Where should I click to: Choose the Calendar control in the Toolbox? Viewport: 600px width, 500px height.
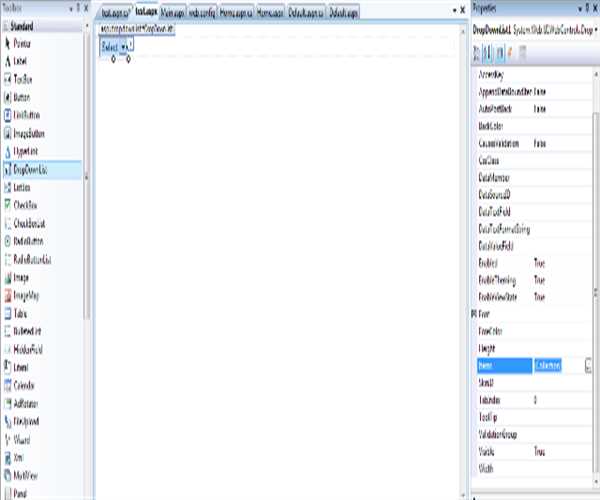point(25,384)
